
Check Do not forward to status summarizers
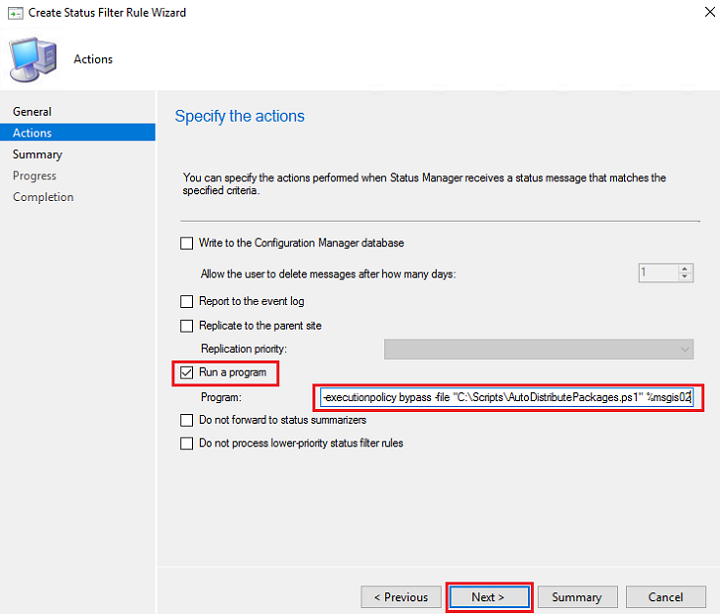click(186, 420)
